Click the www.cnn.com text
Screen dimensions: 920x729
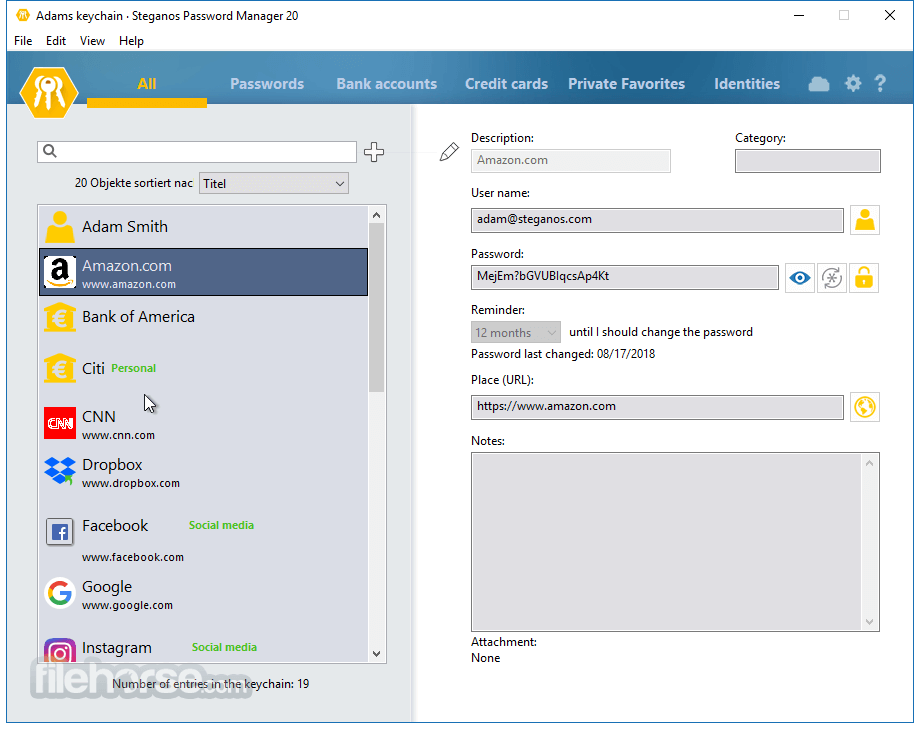click(x=119, y=436)
